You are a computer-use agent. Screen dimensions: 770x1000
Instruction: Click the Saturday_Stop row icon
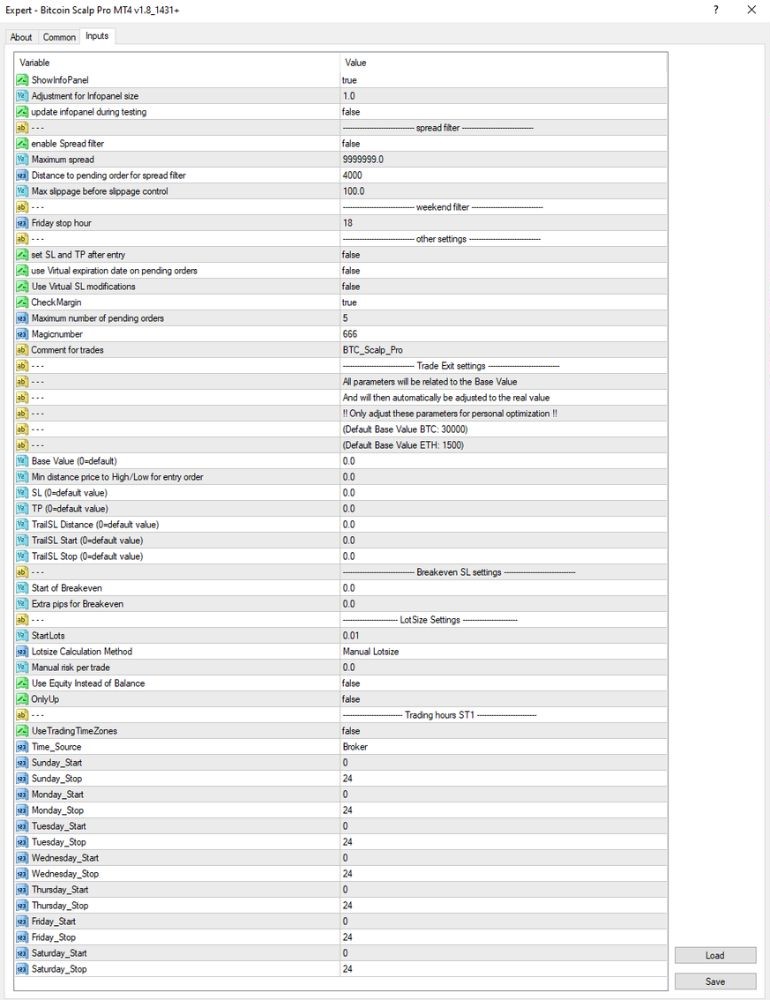point(22,969)
